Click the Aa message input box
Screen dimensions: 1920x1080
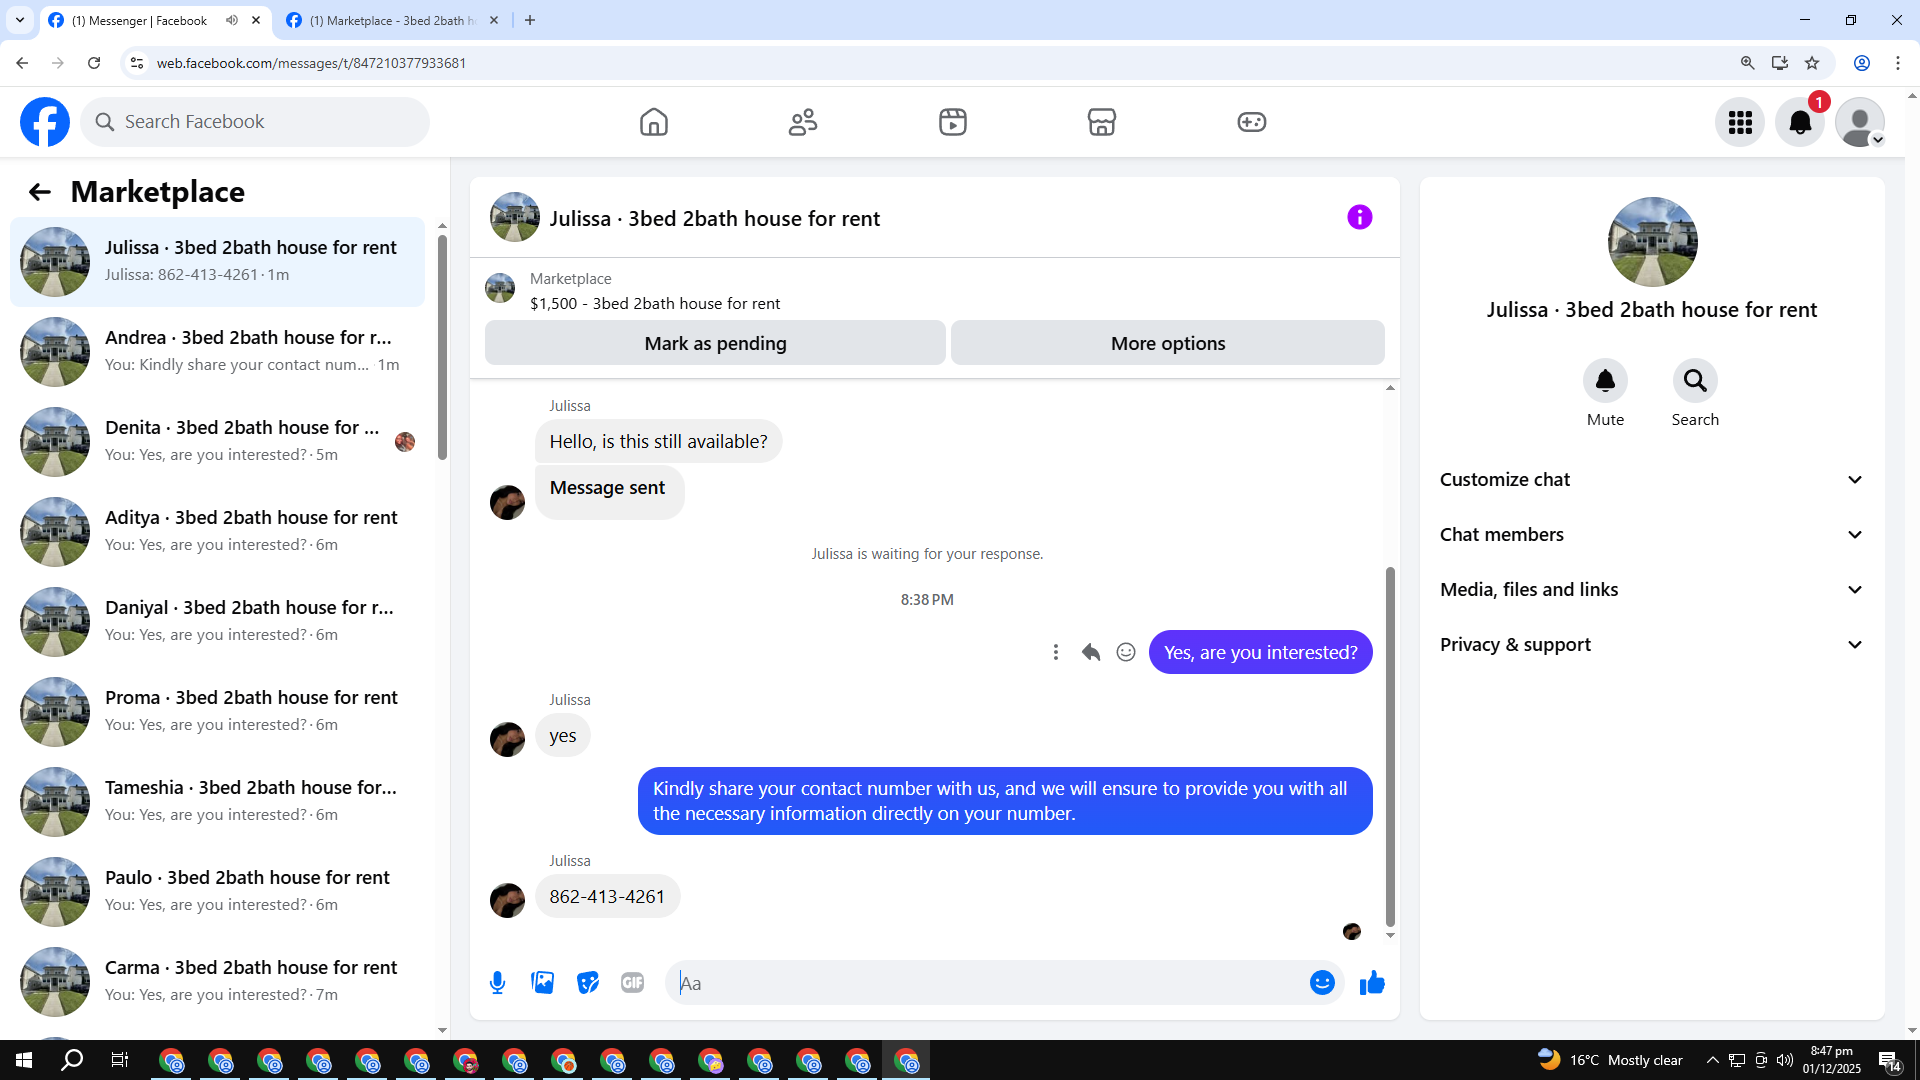click(x=985, y=983)
